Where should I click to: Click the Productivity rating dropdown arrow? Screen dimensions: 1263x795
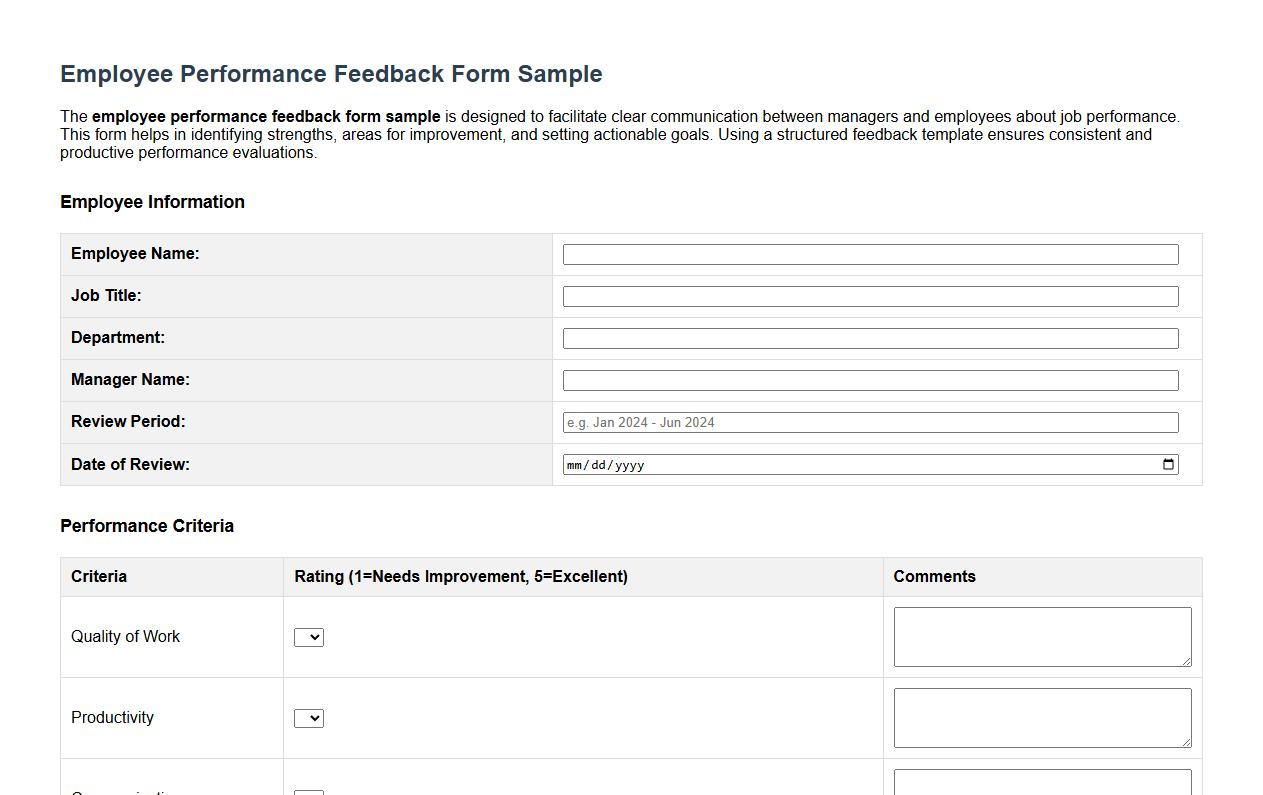315,718
